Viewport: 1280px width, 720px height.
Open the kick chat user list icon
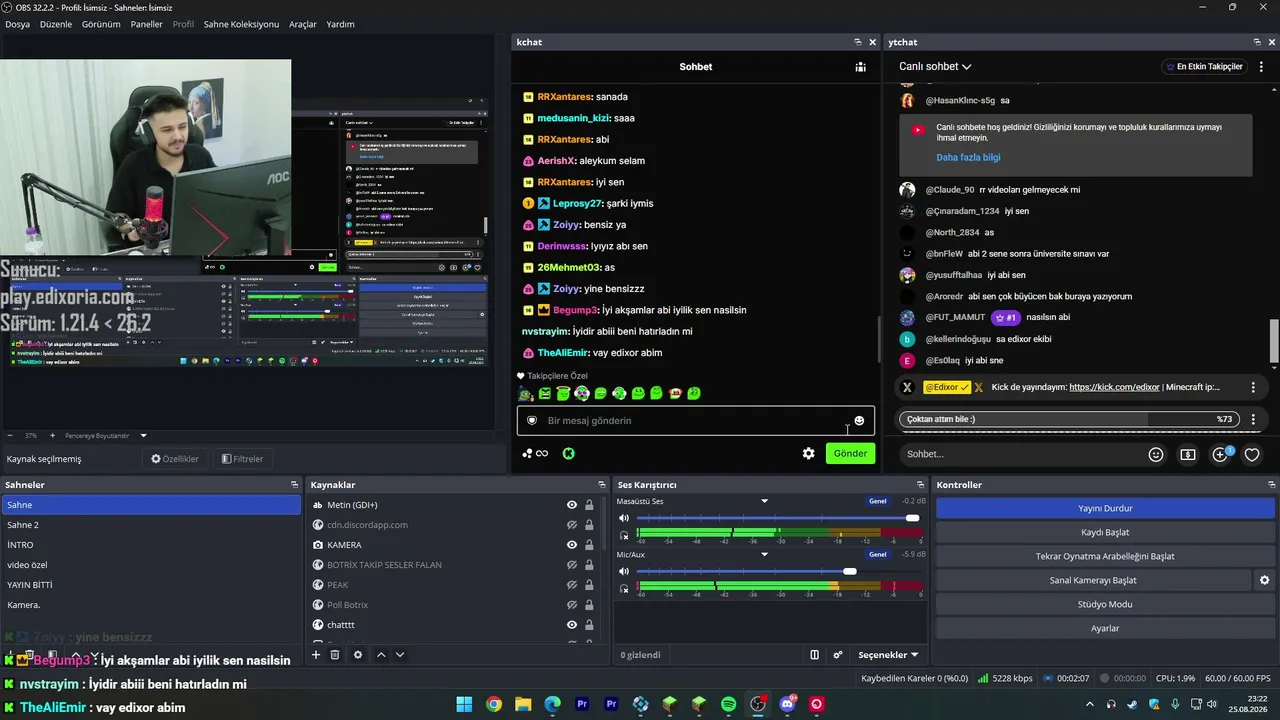pos(860,67)
